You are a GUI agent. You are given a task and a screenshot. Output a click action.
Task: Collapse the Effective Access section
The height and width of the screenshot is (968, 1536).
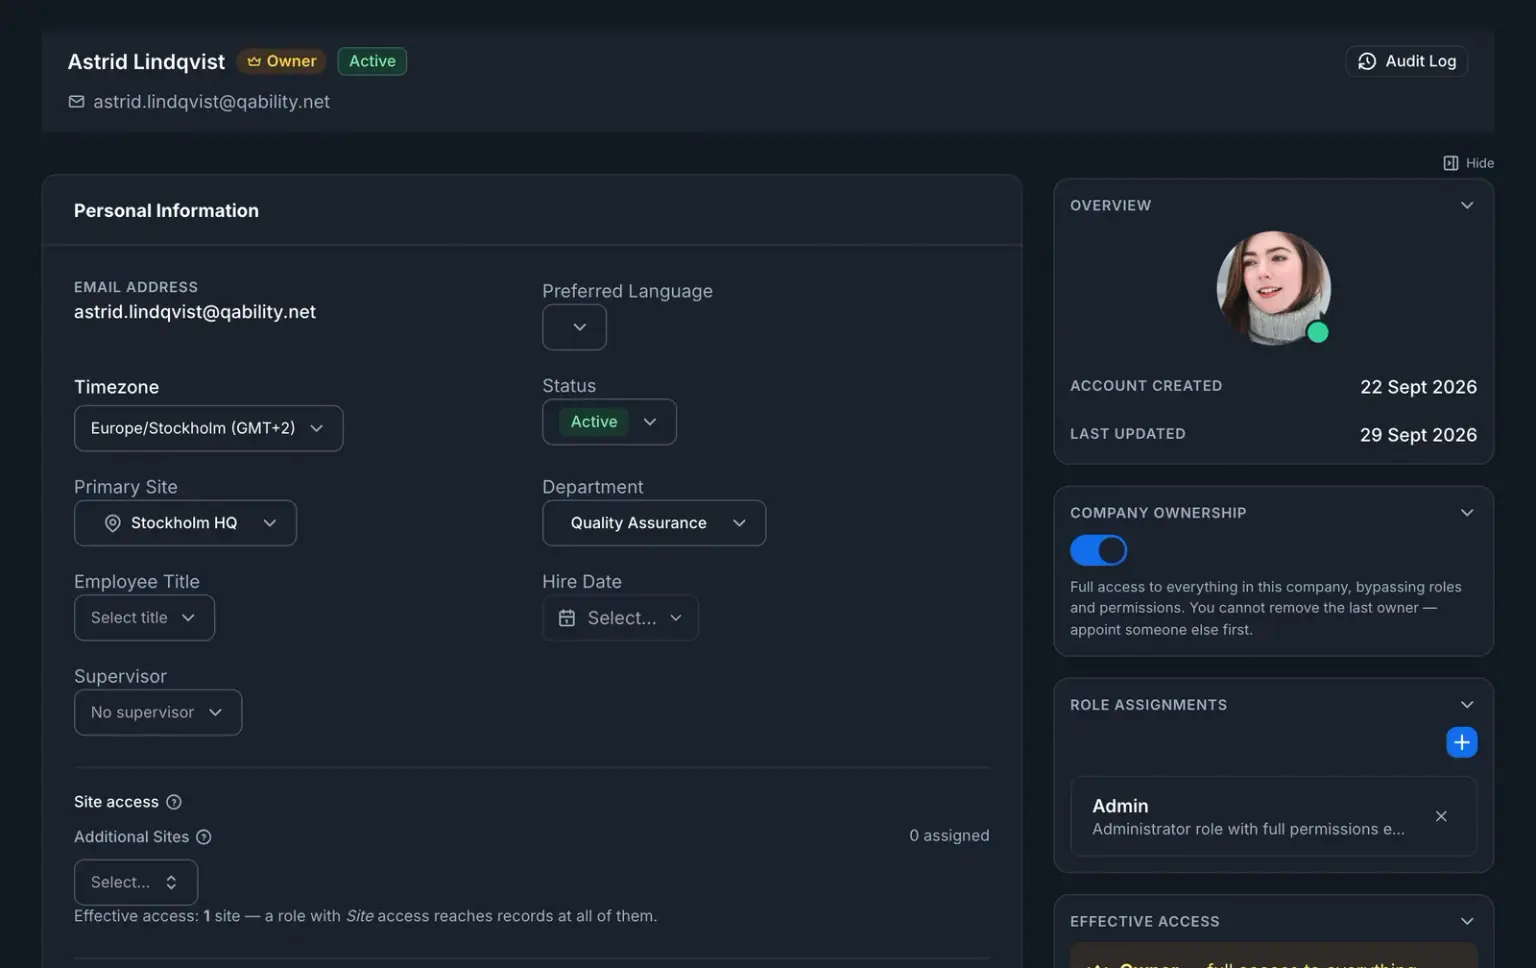click(x=1467, y=921)
